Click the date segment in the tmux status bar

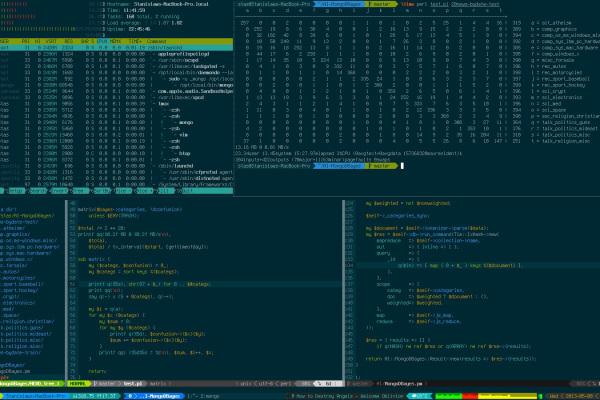pyautogui.click(x=579, y=396)
